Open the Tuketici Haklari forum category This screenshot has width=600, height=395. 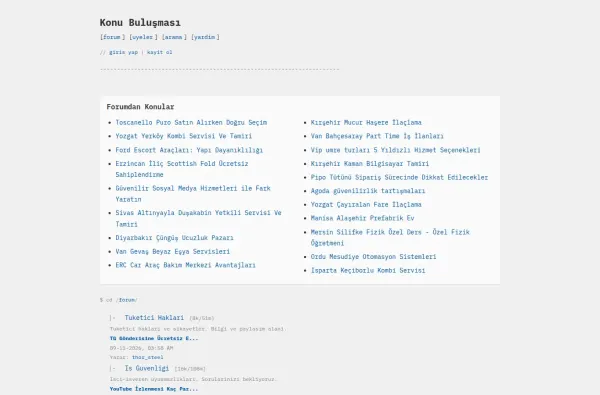[x=154, y=318]
